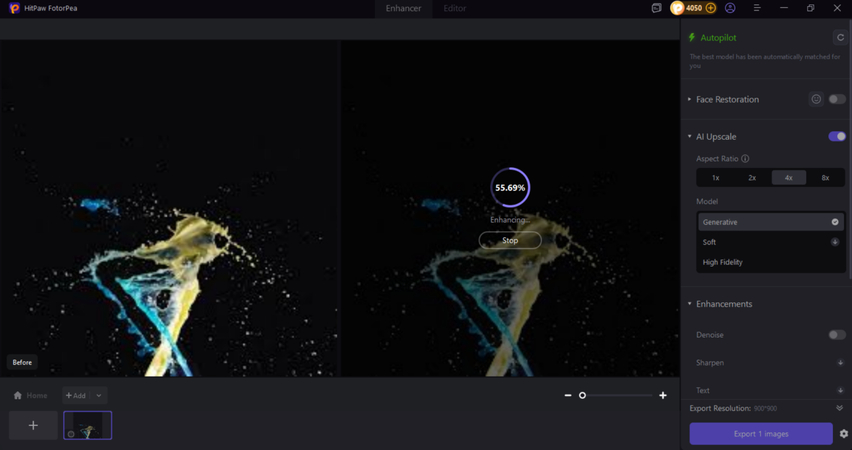The height and width of the screenshot is (450, 852).
Task: Click the Model label
Action: tap(707, 201)
